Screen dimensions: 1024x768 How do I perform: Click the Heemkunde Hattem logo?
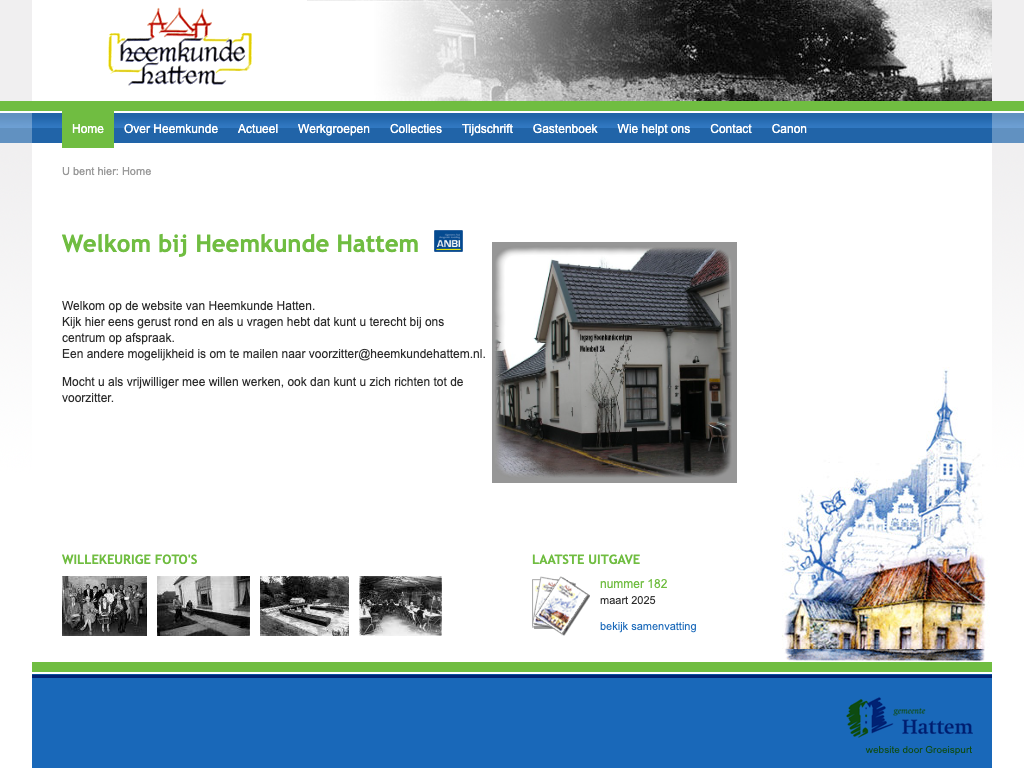(x=180, y=47)
